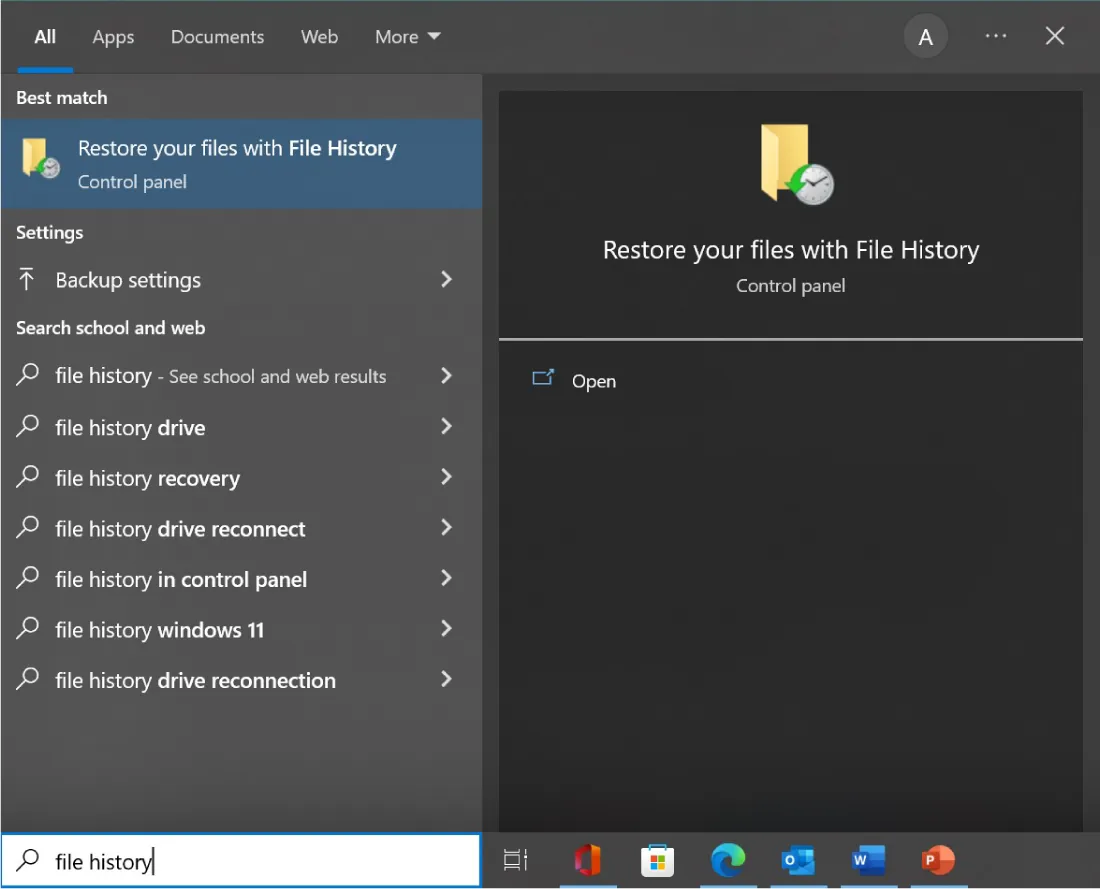The height and width of the screenshot is (889, 1100).
Task: Expand the More search filter dropdown
Action: point(407,36)
